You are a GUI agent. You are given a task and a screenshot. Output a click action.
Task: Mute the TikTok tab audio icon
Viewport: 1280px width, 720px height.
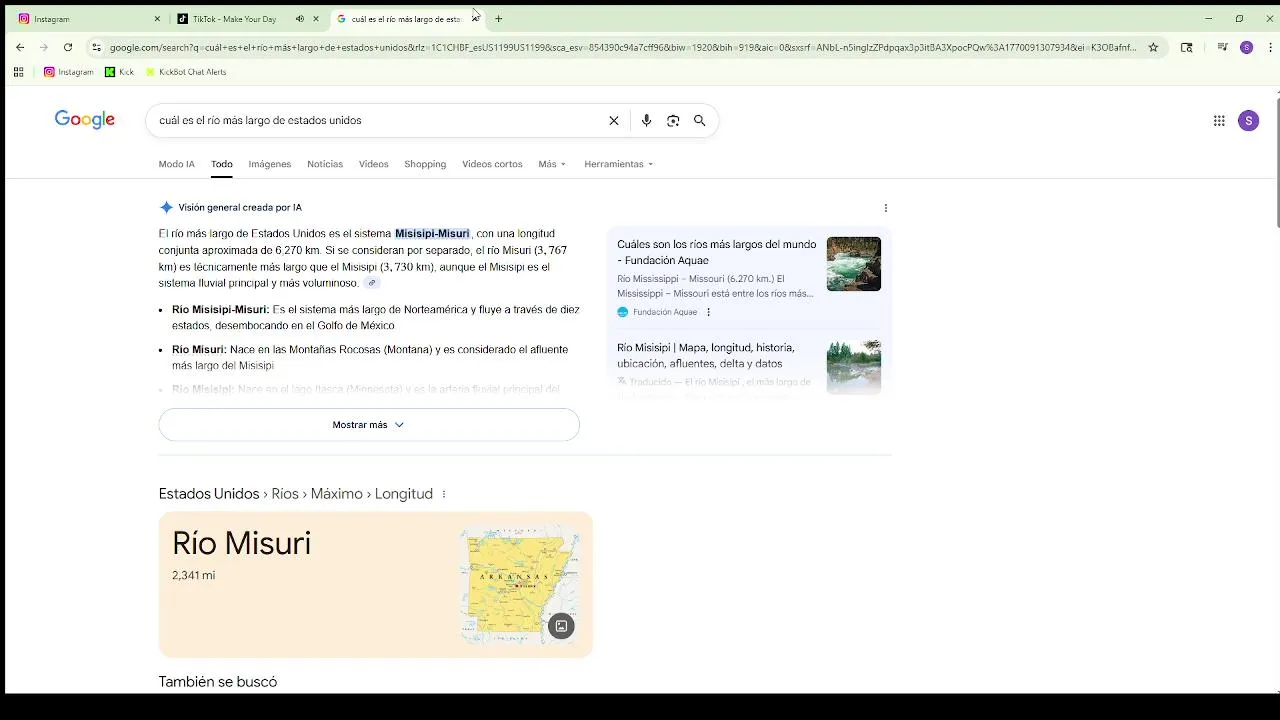tap(300, 19)
